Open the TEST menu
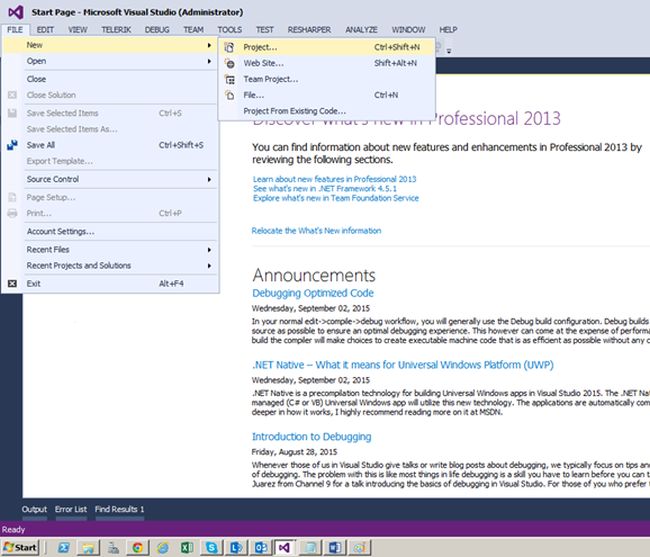 tap(264, 30)
